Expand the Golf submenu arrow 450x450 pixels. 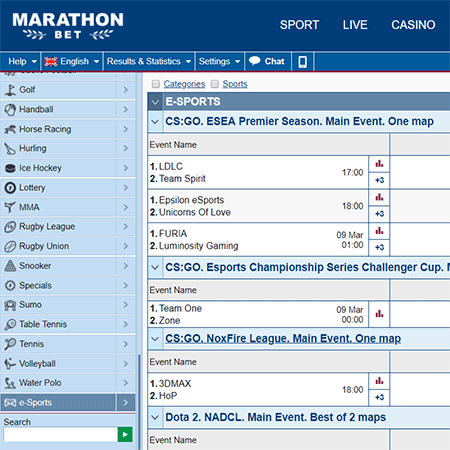125,90
